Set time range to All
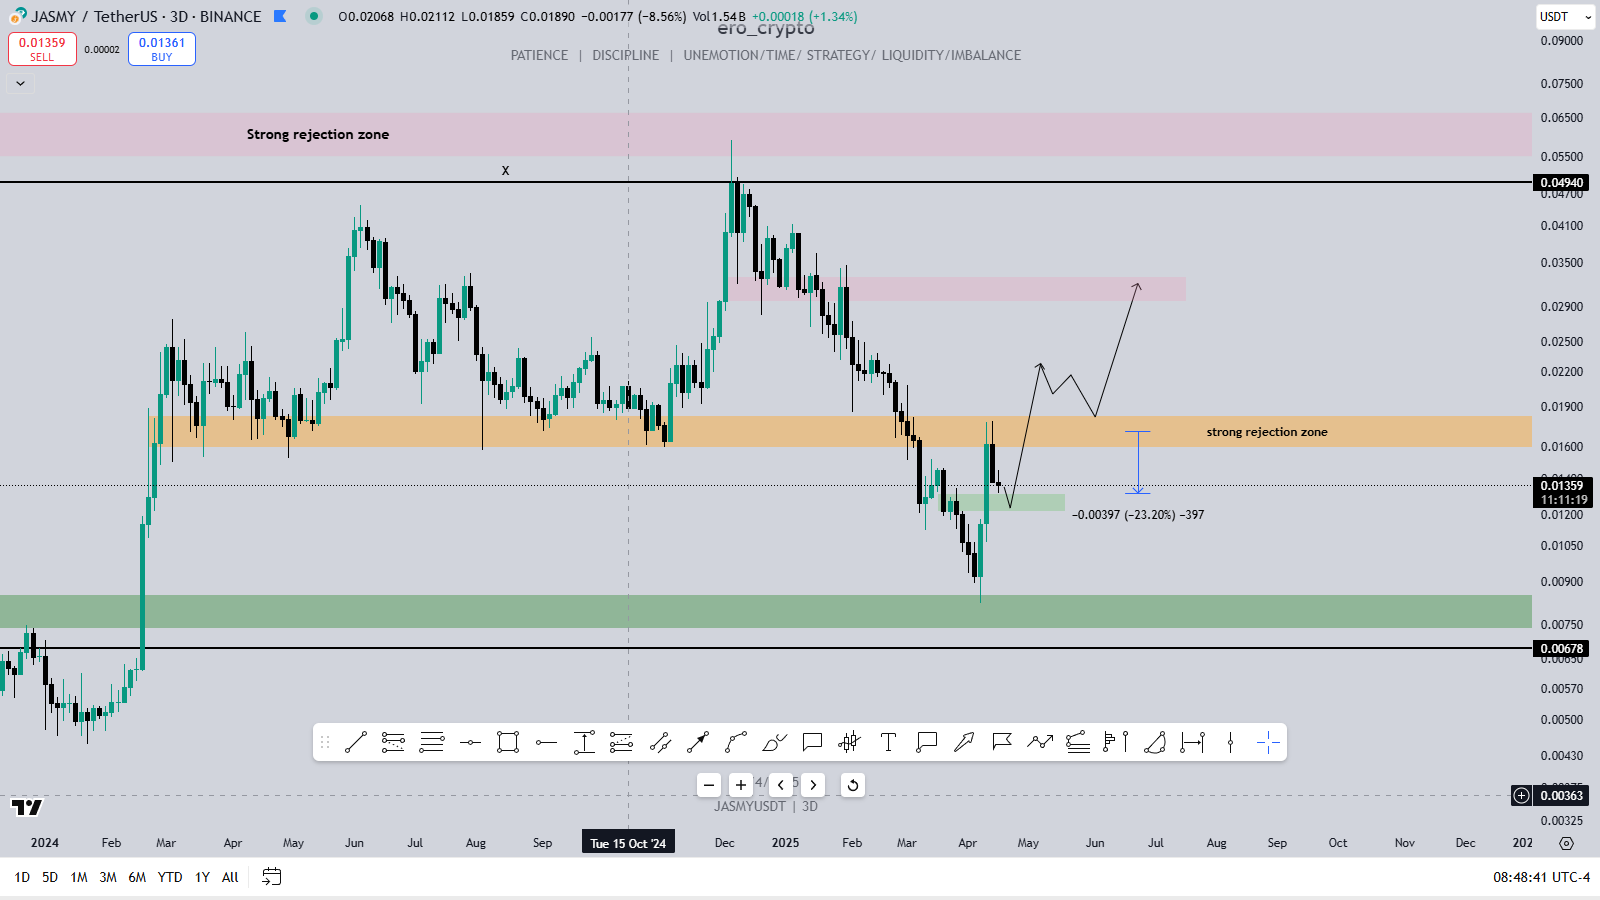The image size is (1600, 900). [230, 877]
